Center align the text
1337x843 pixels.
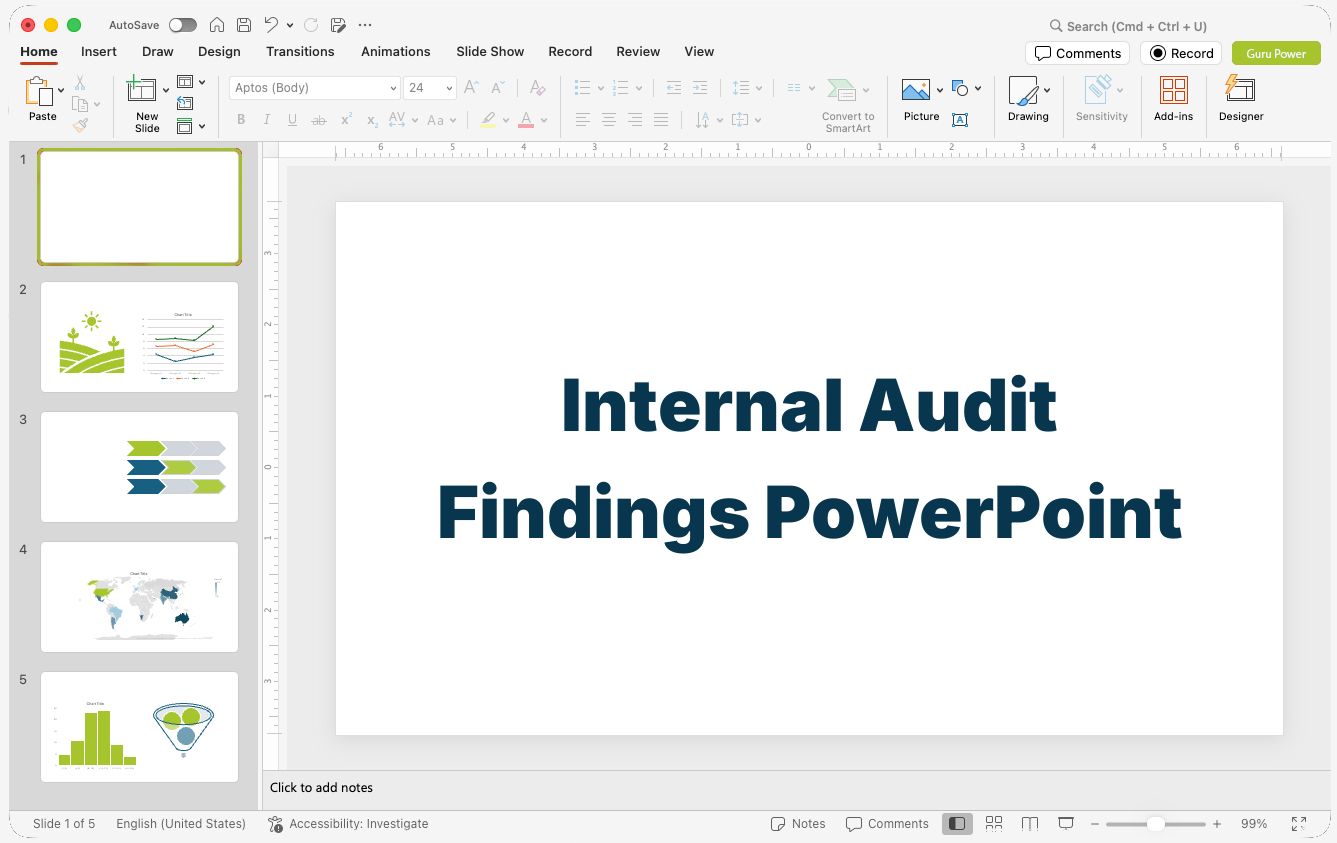coord(609,120)
